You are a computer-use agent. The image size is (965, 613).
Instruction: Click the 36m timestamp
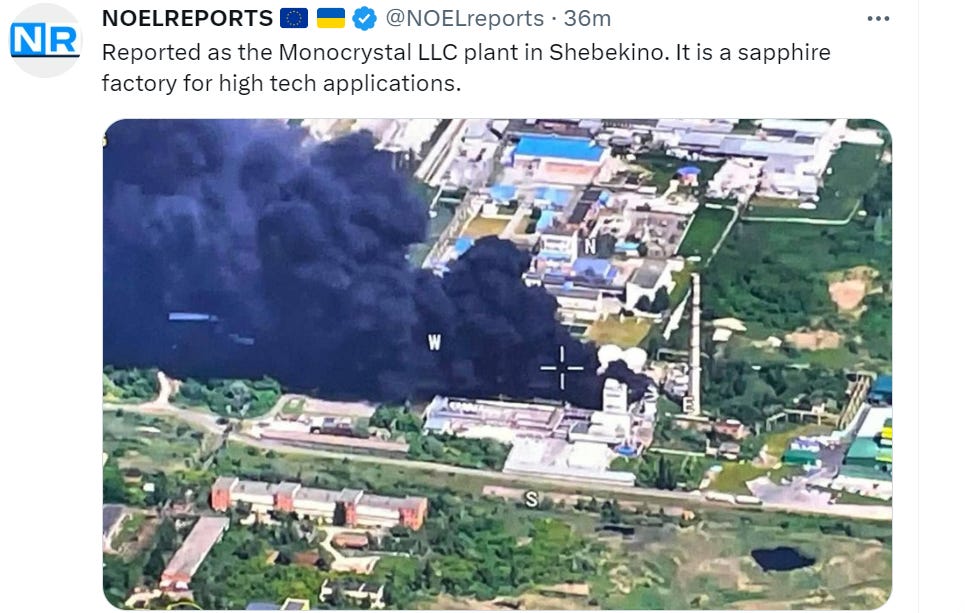(x=587, y=18)
